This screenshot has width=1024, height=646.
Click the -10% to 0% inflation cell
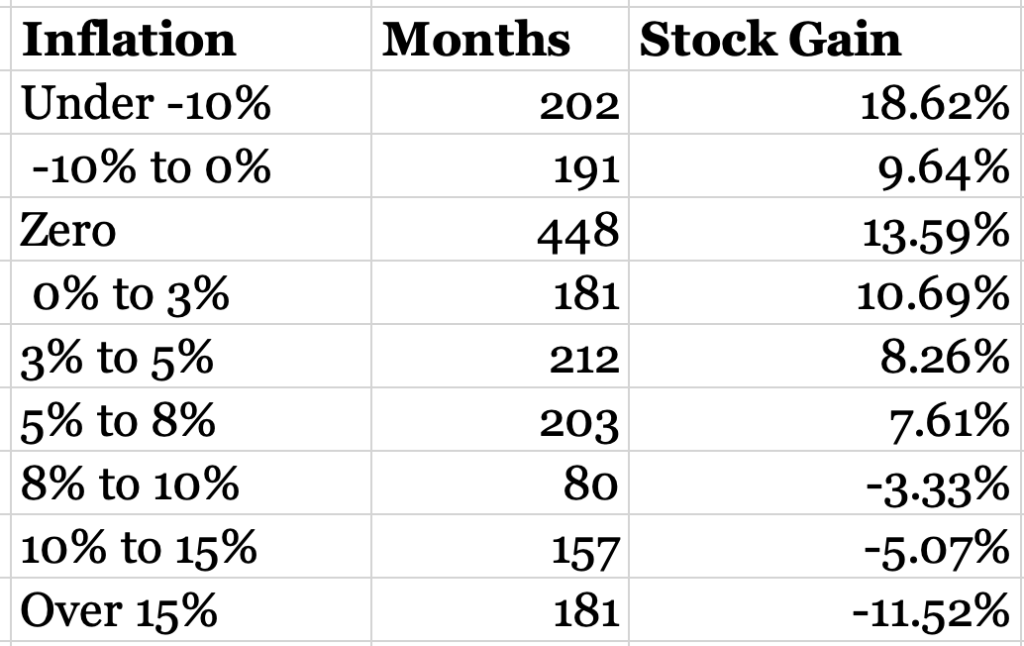[x=150, y=168]
